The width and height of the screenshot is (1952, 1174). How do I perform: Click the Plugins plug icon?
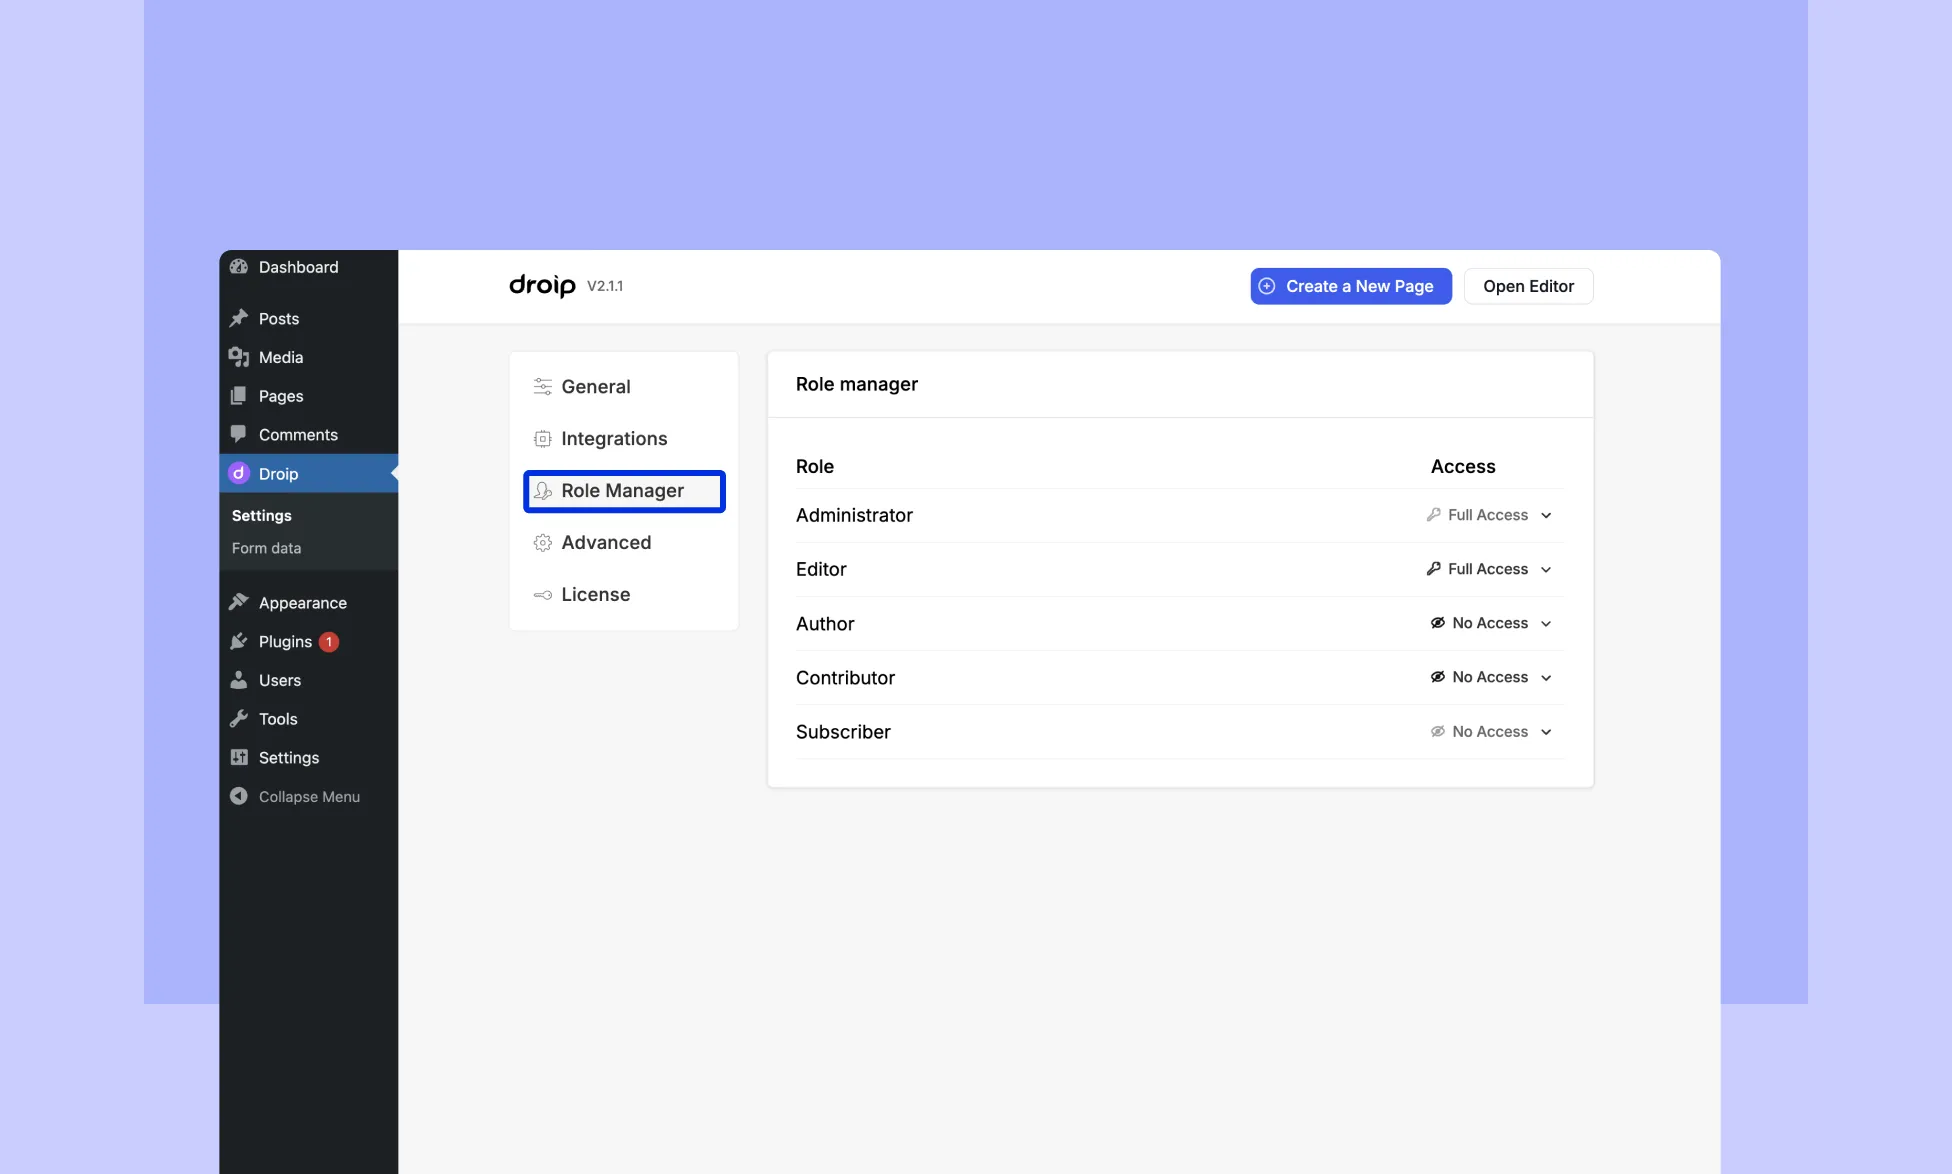[238, 641]
